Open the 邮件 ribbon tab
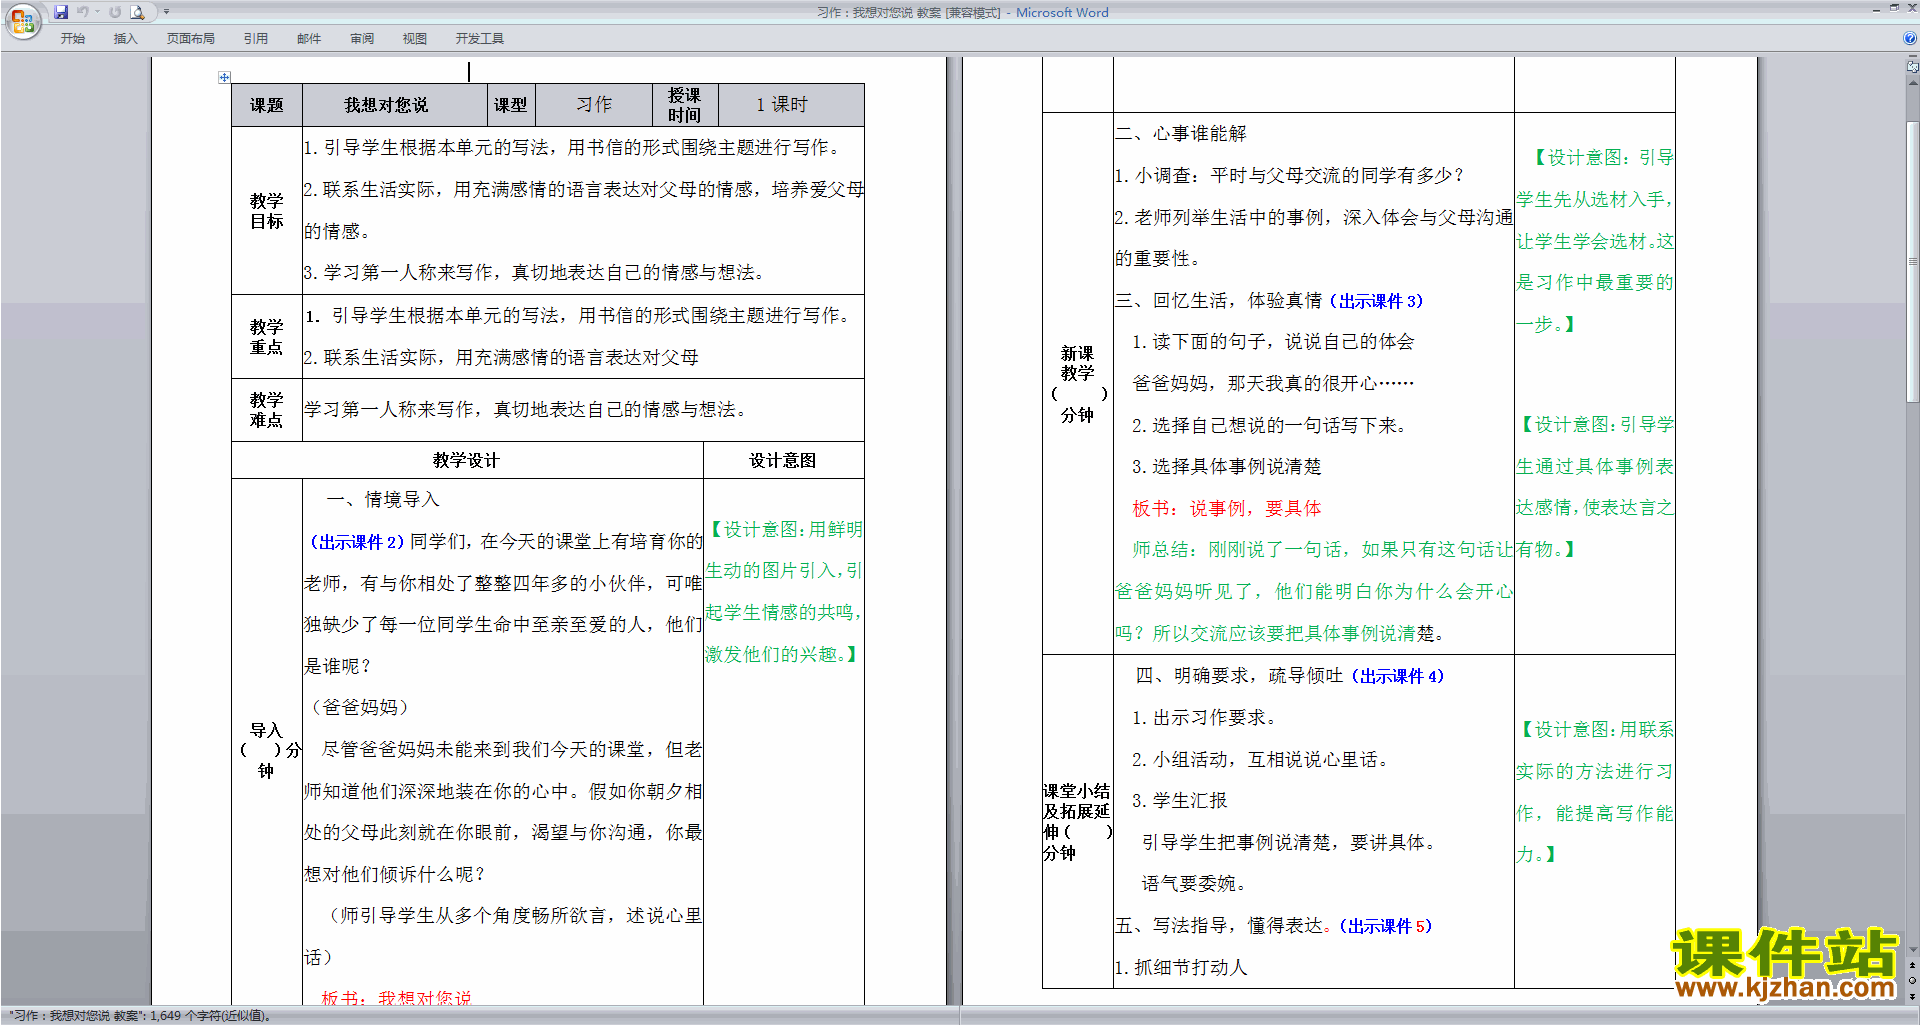The image size is (1920, 1025). coord(309,39)
